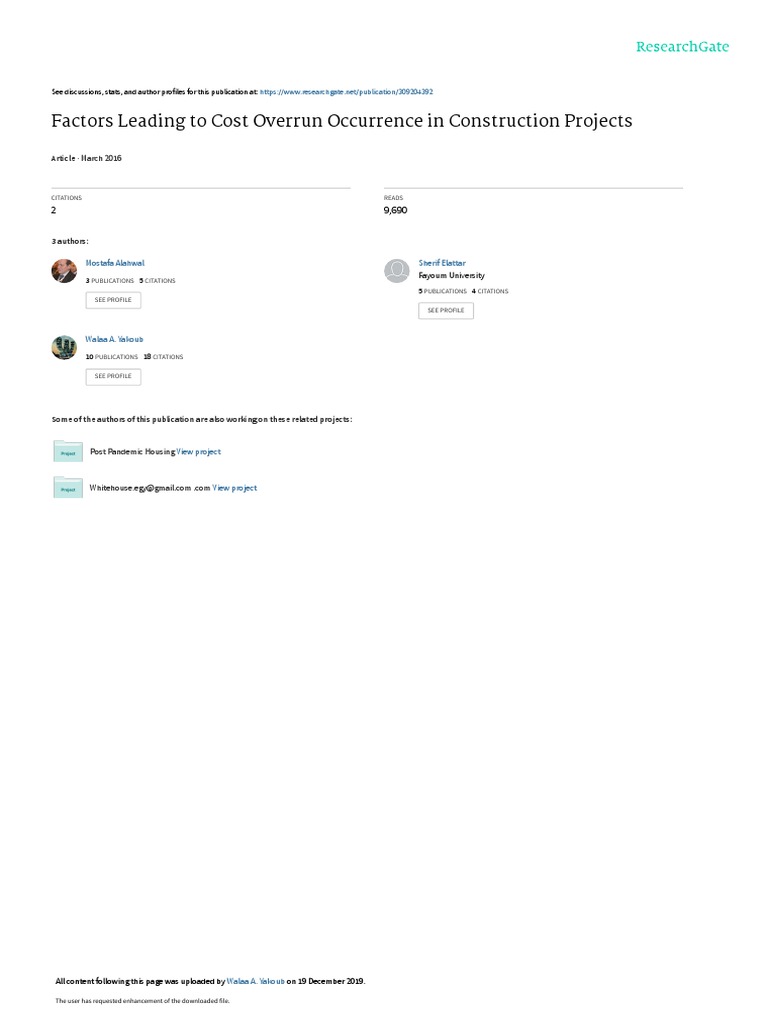Click the Post Pandemic Housing project folder icon
The height and width of the screenshot is (1024, 768).
tap(68, 451)
